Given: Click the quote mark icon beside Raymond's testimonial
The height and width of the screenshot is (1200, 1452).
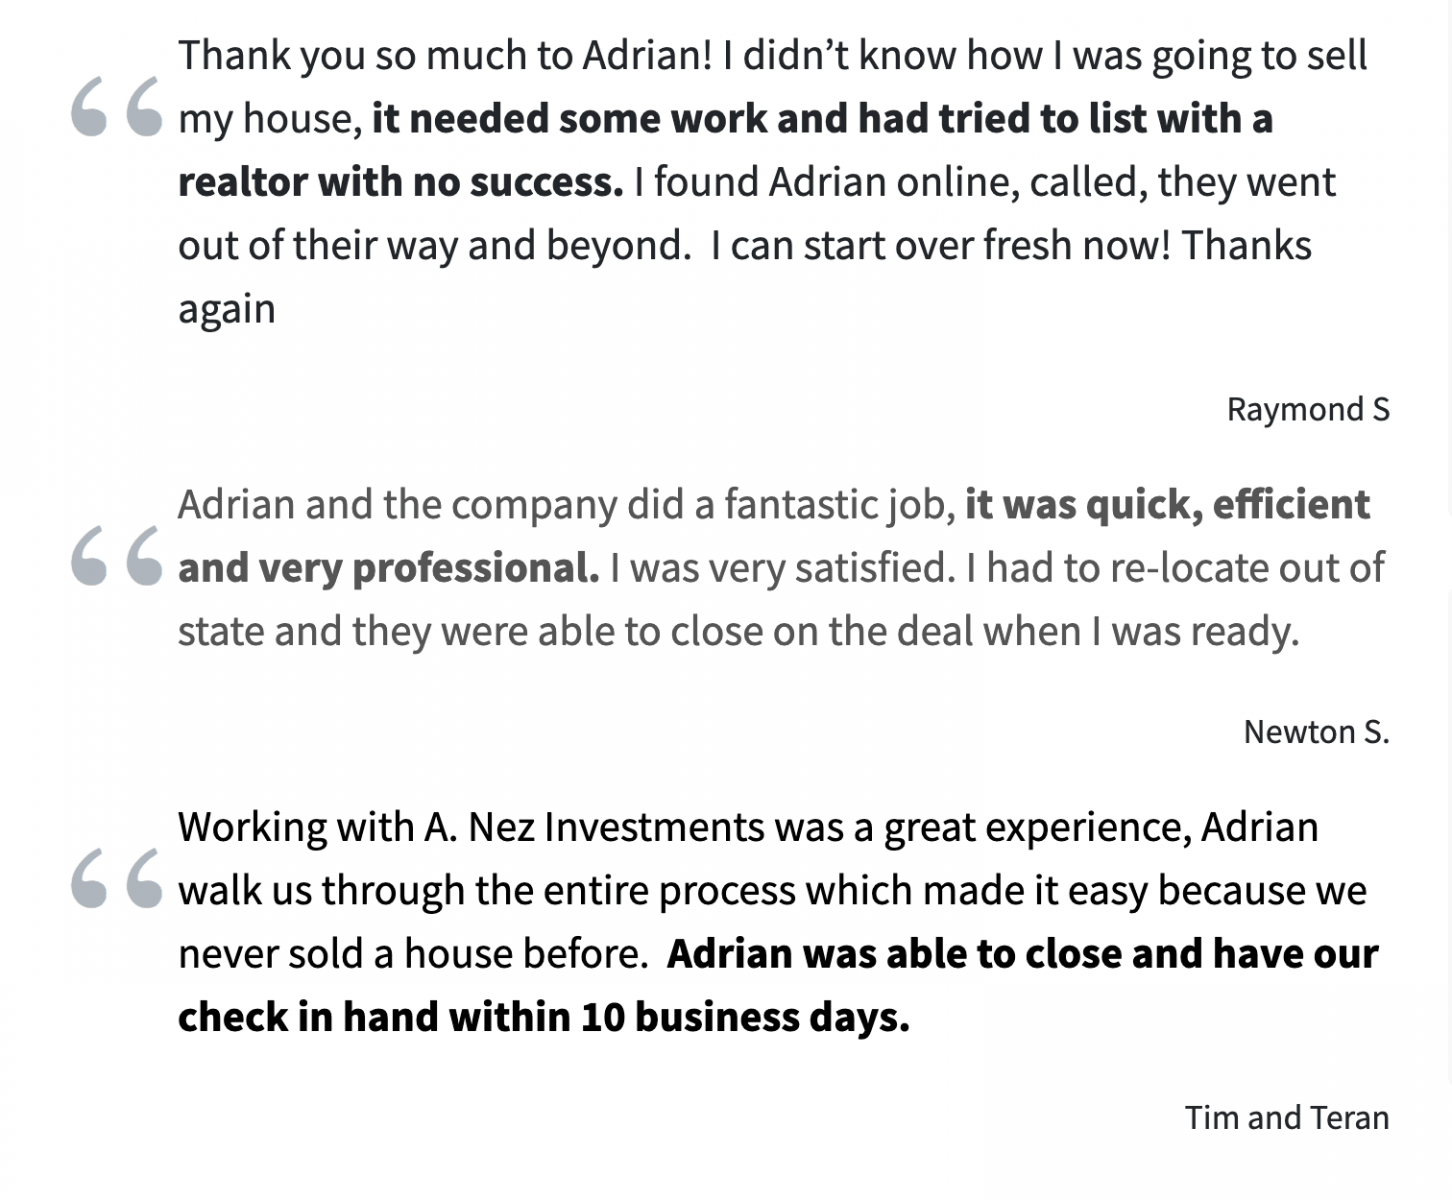Looking at the screenshot, I should pos(116,106).
